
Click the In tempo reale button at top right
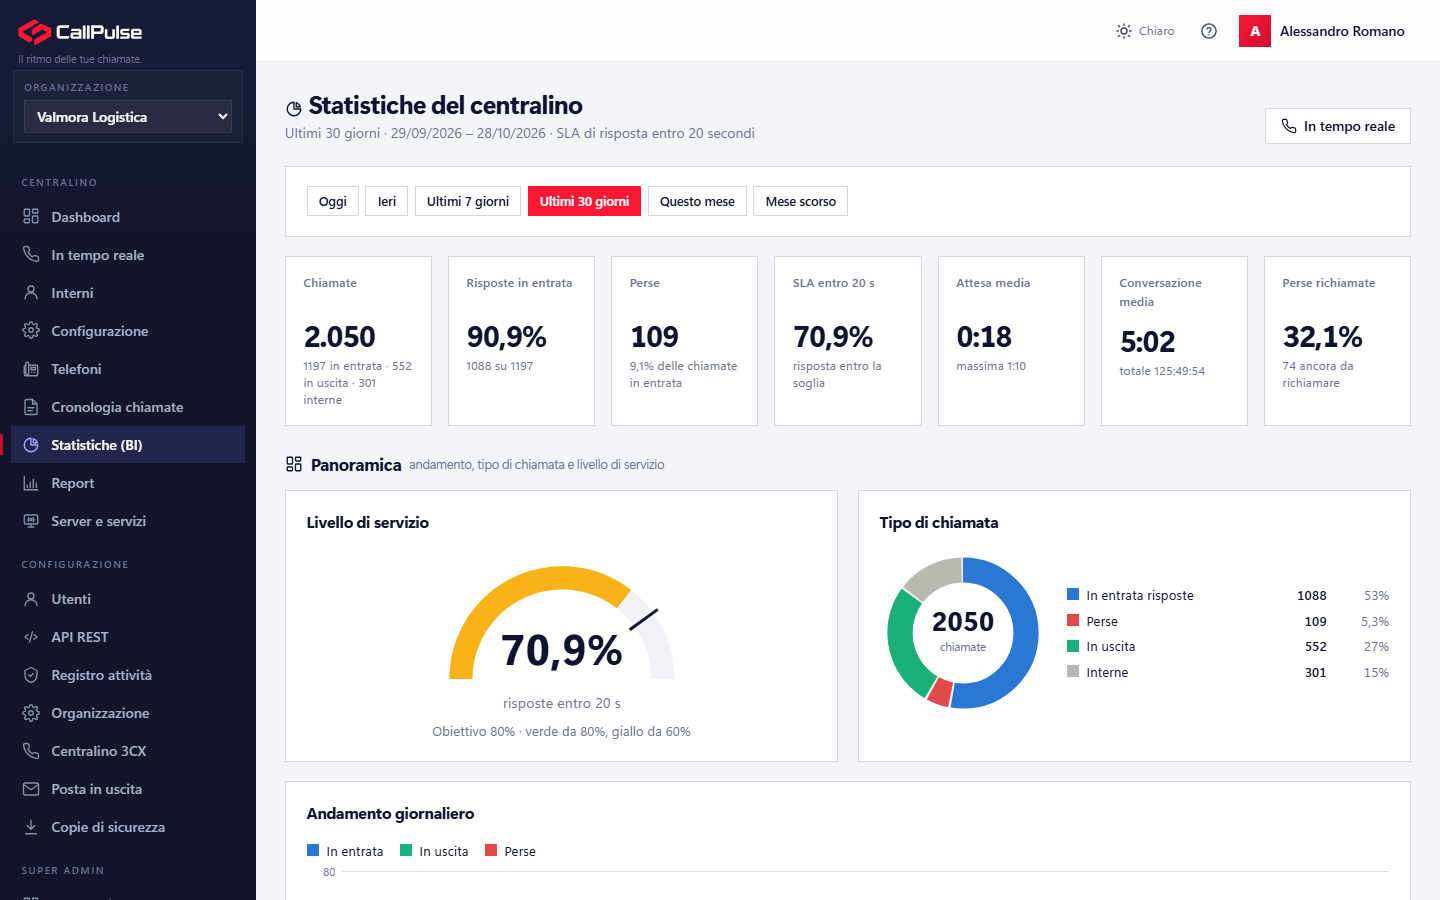(x=1338, y=126)
